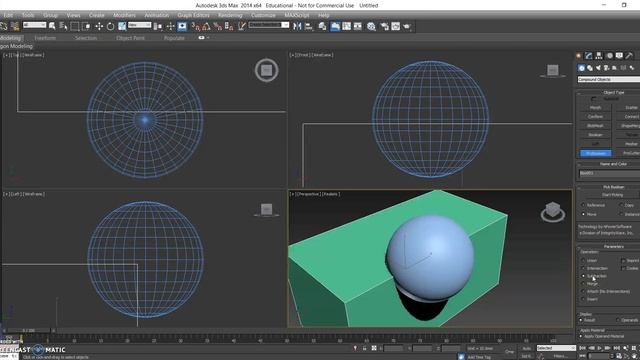Viewport: 640px width, 360px height.
Task: Click the Play Animation button
Action: tap(600, 348)
